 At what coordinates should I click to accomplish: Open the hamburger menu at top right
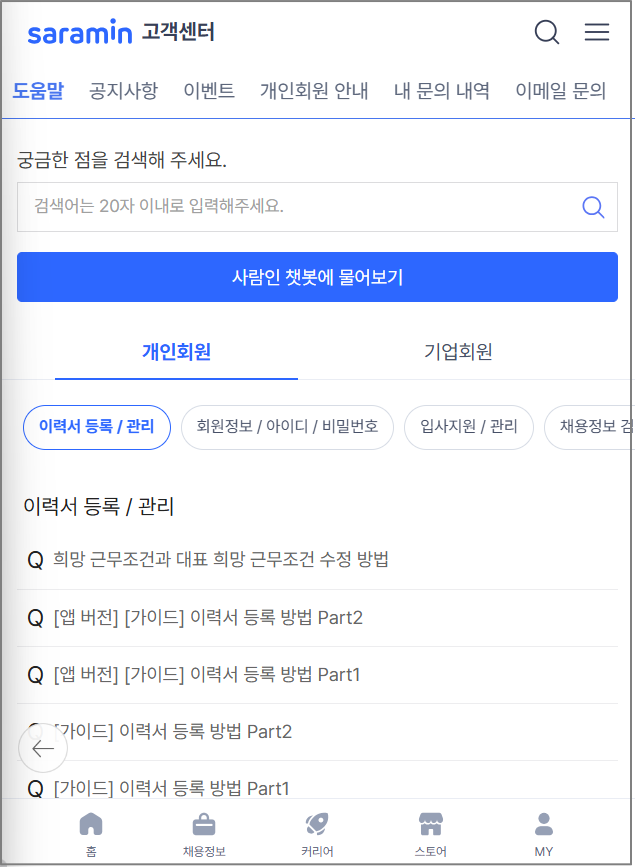[597, 32]
